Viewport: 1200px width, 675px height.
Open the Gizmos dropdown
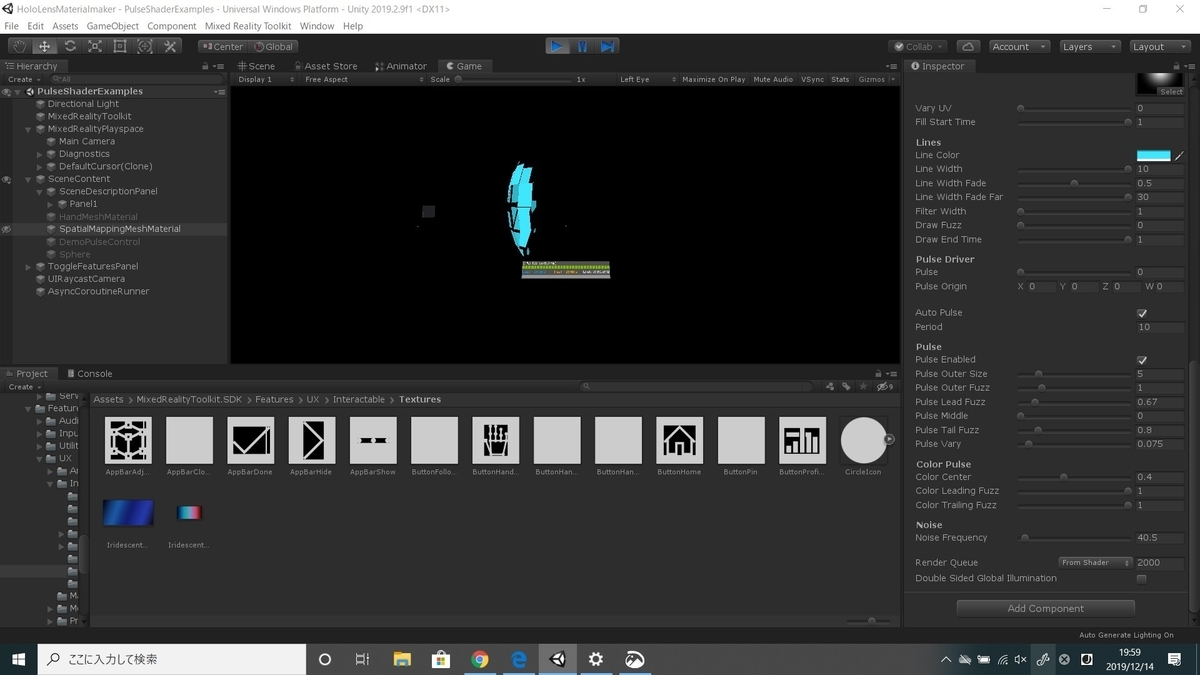(876, 79)
